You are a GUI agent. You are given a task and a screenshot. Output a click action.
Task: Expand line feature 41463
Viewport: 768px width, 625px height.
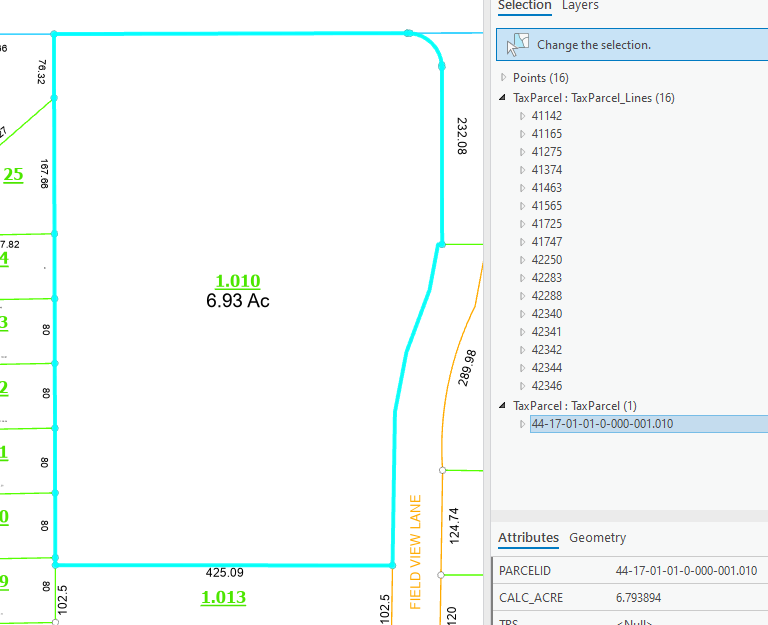[x=522, y=188]
